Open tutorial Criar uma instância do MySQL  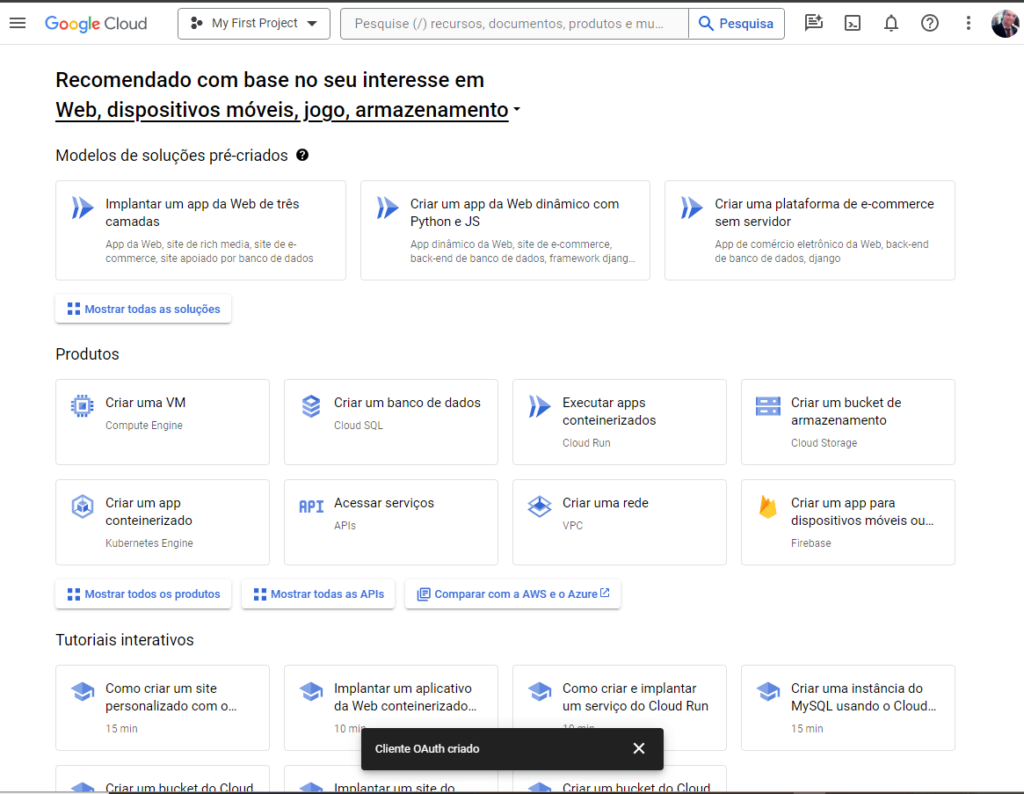[848, 708]
